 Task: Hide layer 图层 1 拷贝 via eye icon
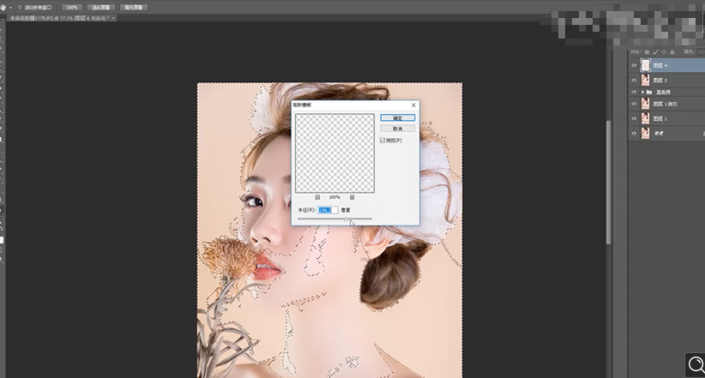tap(634, 104)
